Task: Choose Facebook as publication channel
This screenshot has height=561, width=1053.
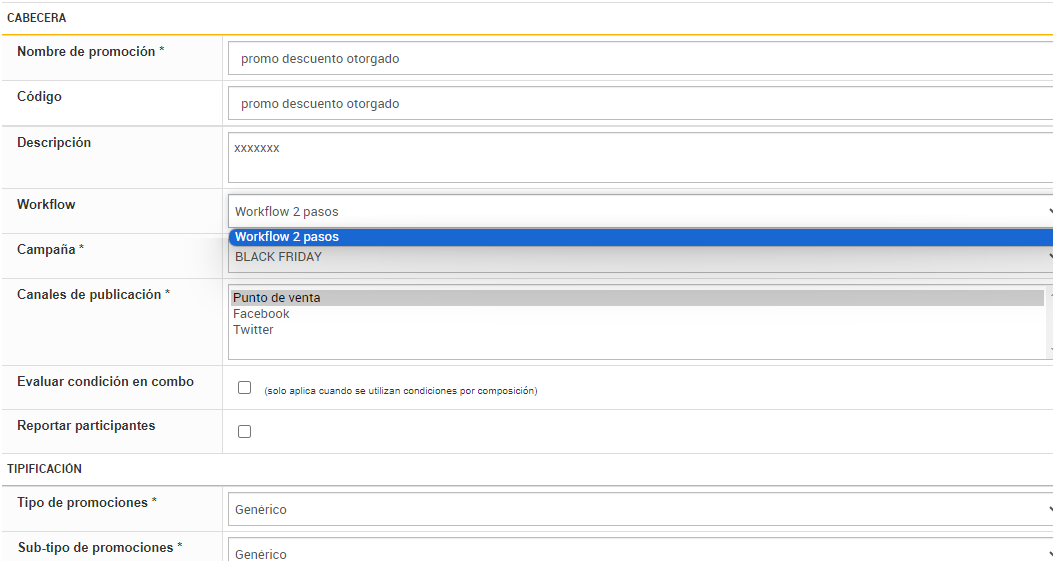Action: pyautogui.click(x=262, y=314)
